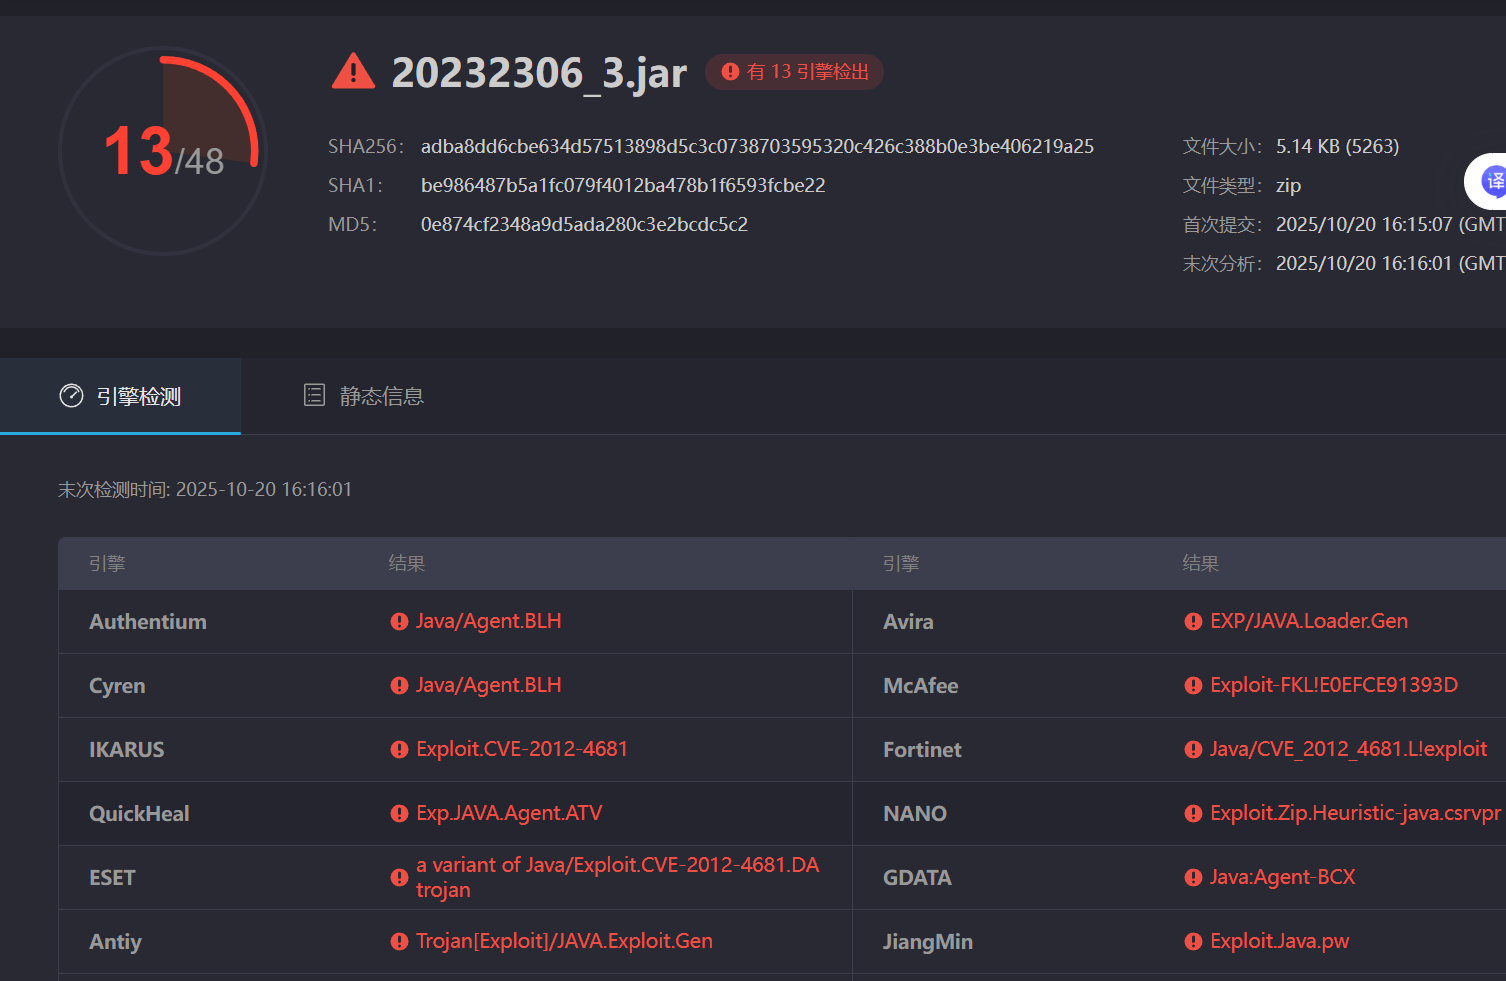Click the left 引擎 column header
This screenshot has height=981, width=1506.
coord(107,564)
